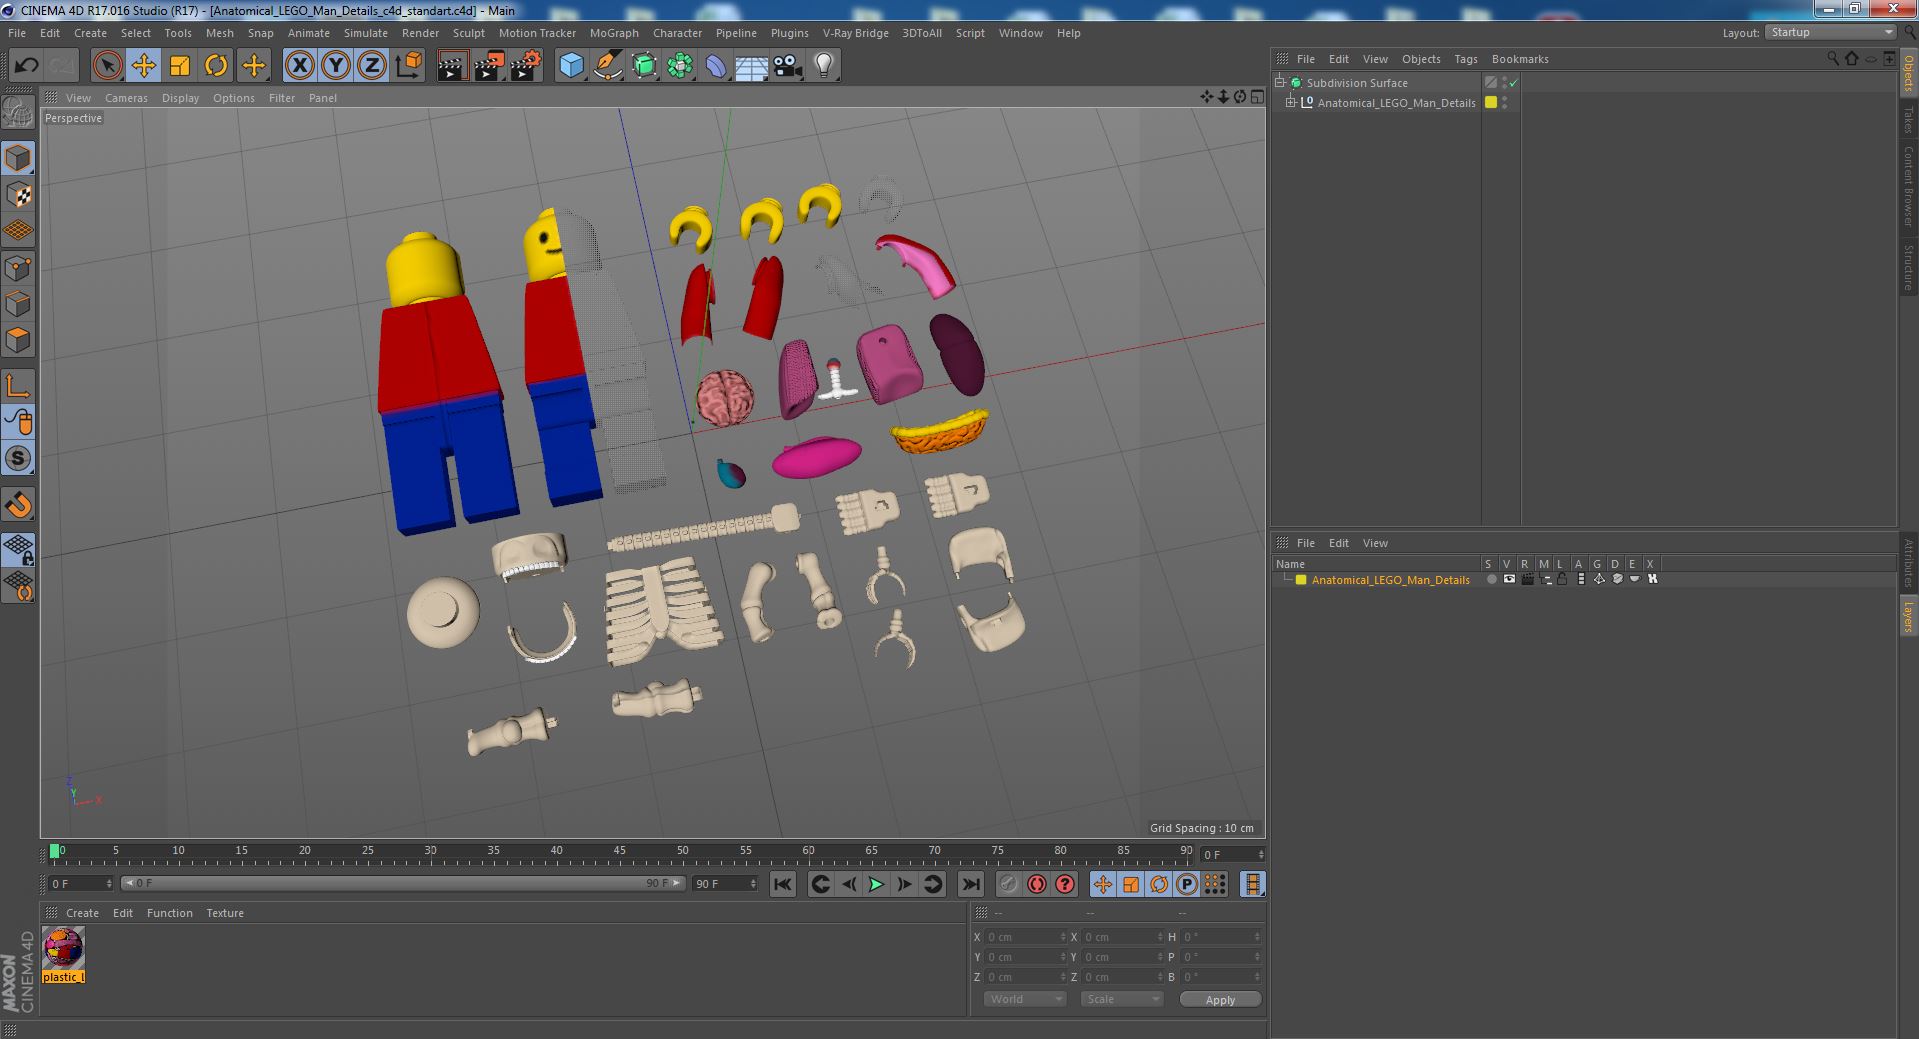Go to start of animation

(783, 884)
